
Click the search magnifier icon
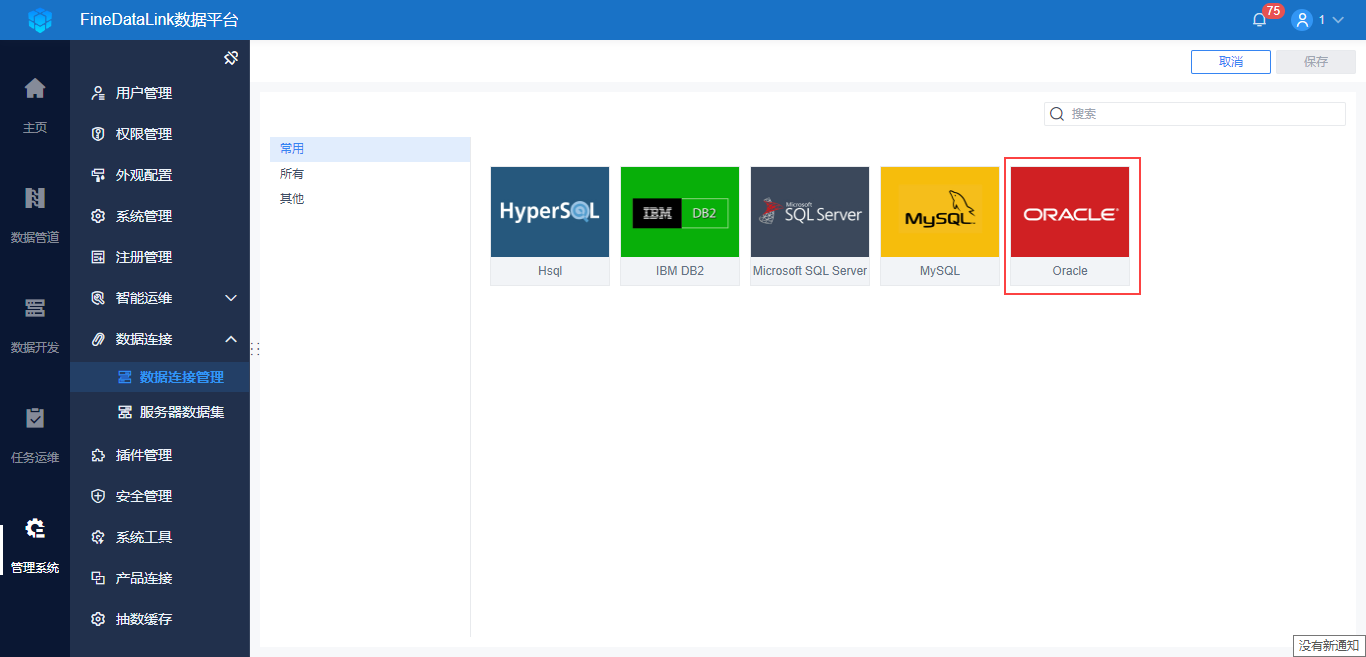click(1057, 114)
